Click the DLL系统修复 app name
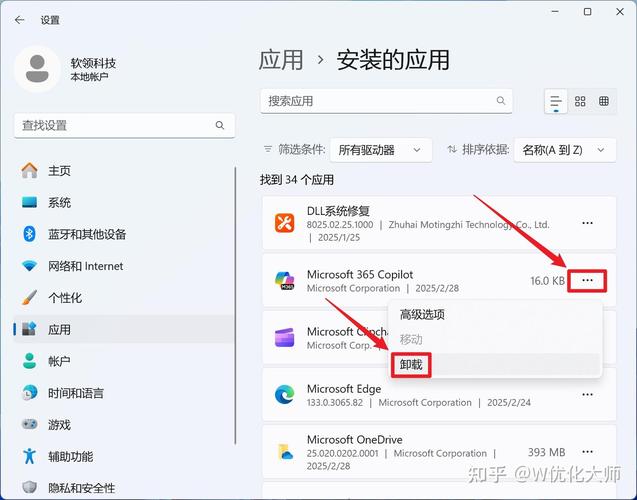 [x=338, y=211]
